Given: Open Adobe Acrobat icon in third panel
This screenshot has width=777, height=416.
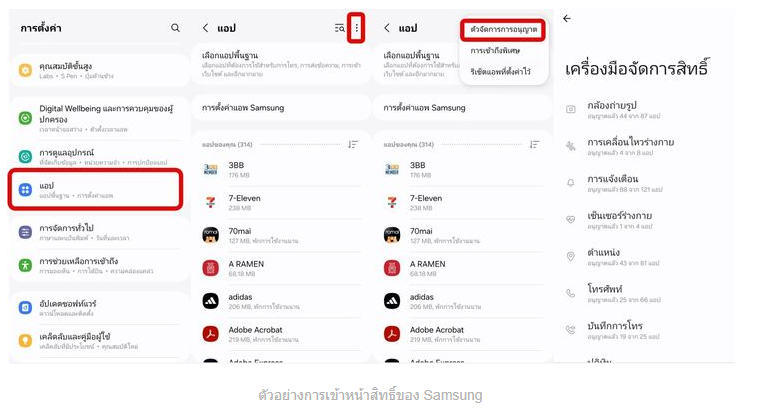Looking at the screenshot, I should [392, 334].
